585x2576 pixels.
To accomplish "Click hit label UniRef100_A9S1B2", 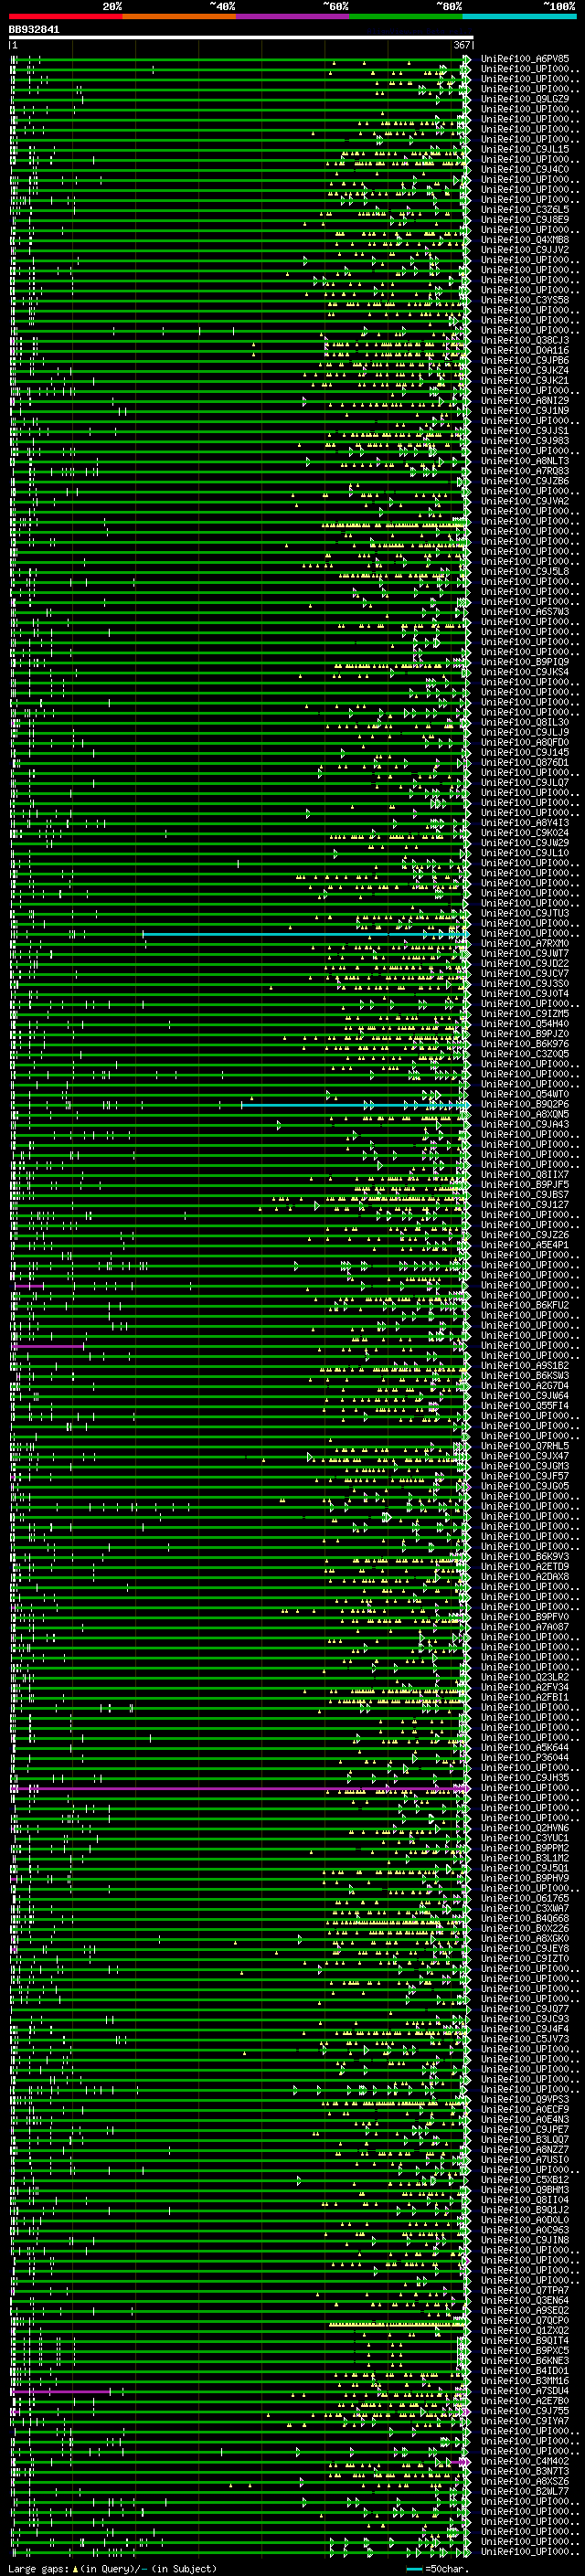I will [x=525, y=1366].
